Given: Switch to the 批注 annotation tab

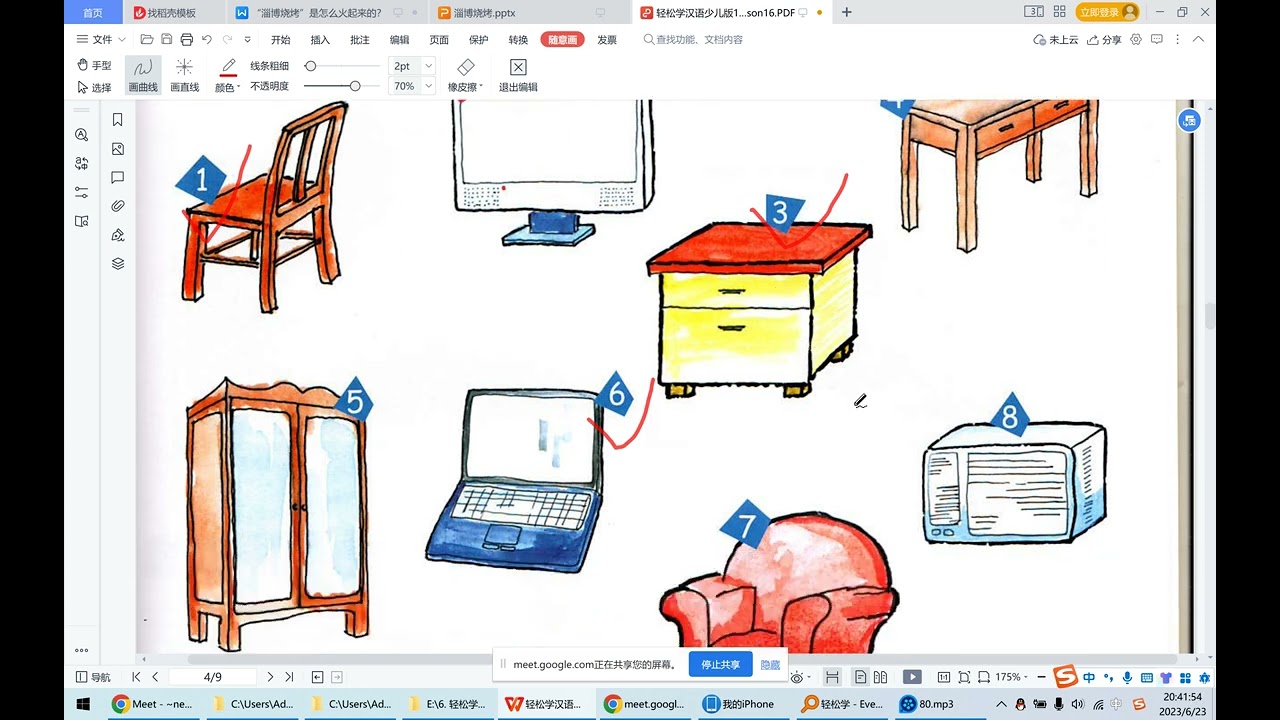Looking at the screenshot, I should click(360, 40).
